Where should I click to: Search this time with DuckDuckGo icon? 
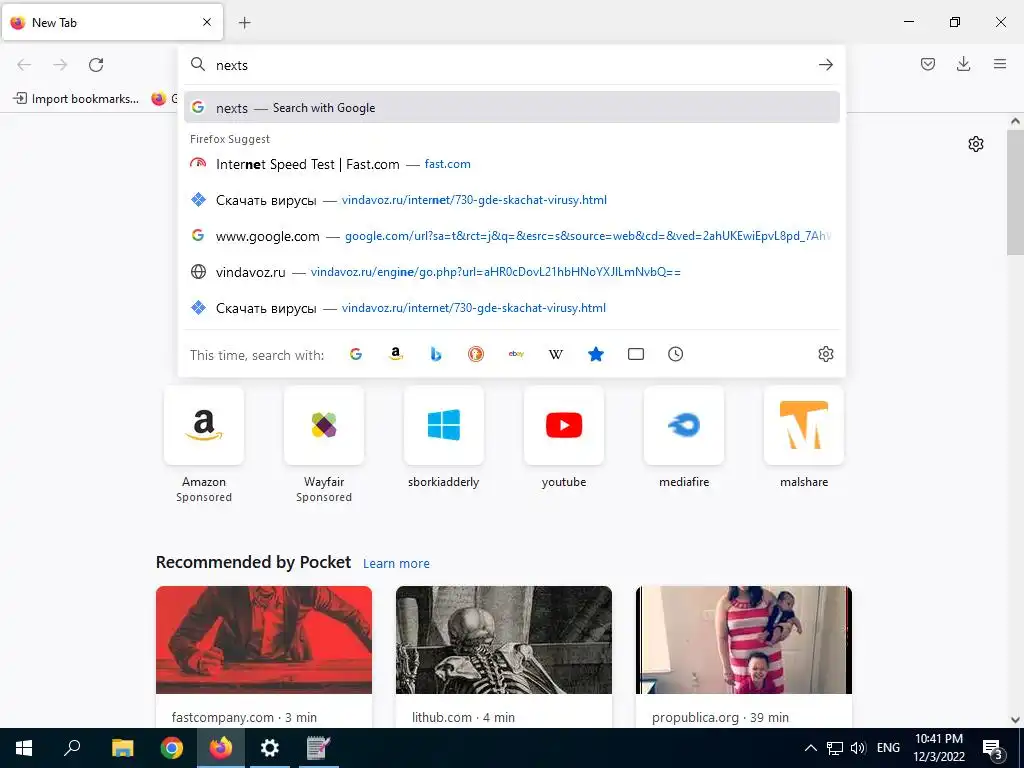point(475,354)
